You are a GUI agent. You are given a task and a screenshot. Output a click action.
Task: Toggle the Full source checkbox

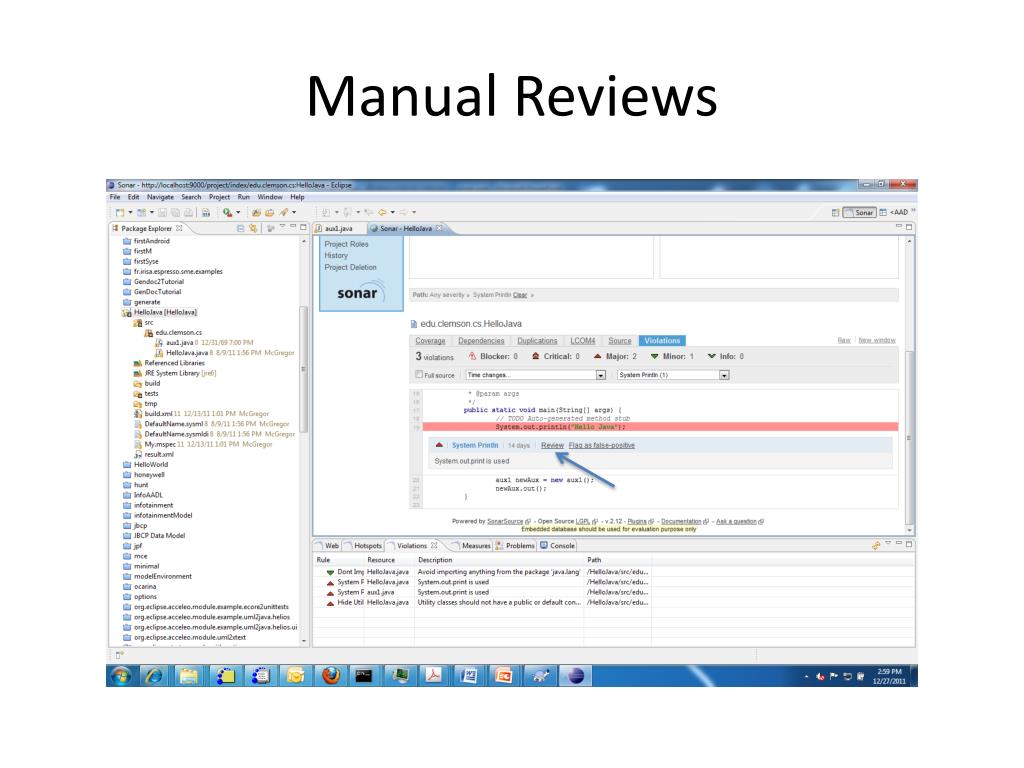419,375
